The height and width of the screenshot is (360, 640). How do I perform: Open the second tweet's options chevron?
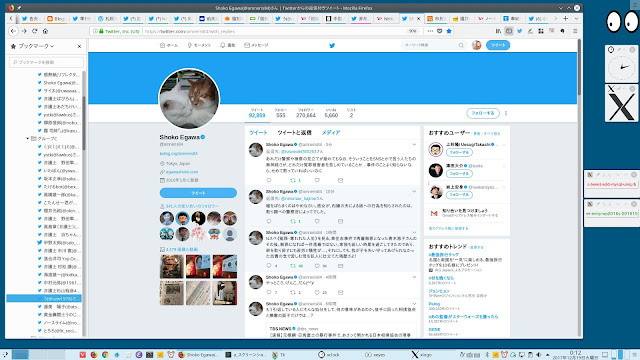[414, 191]
